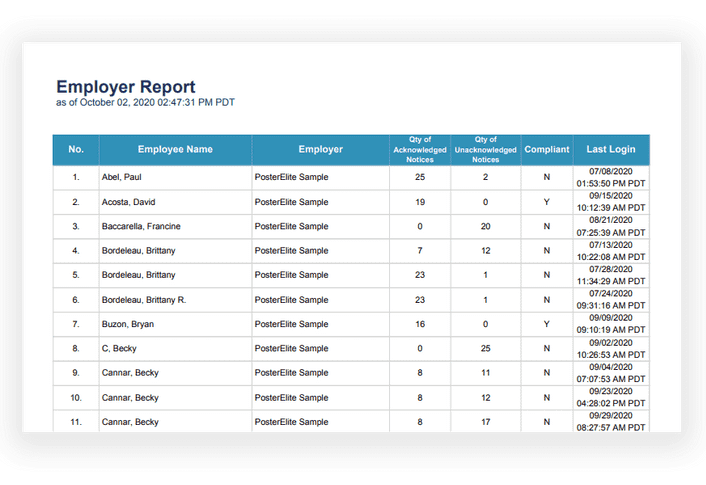Click last login '09/02/2020 10:26:53 AM PDT'

611,349
